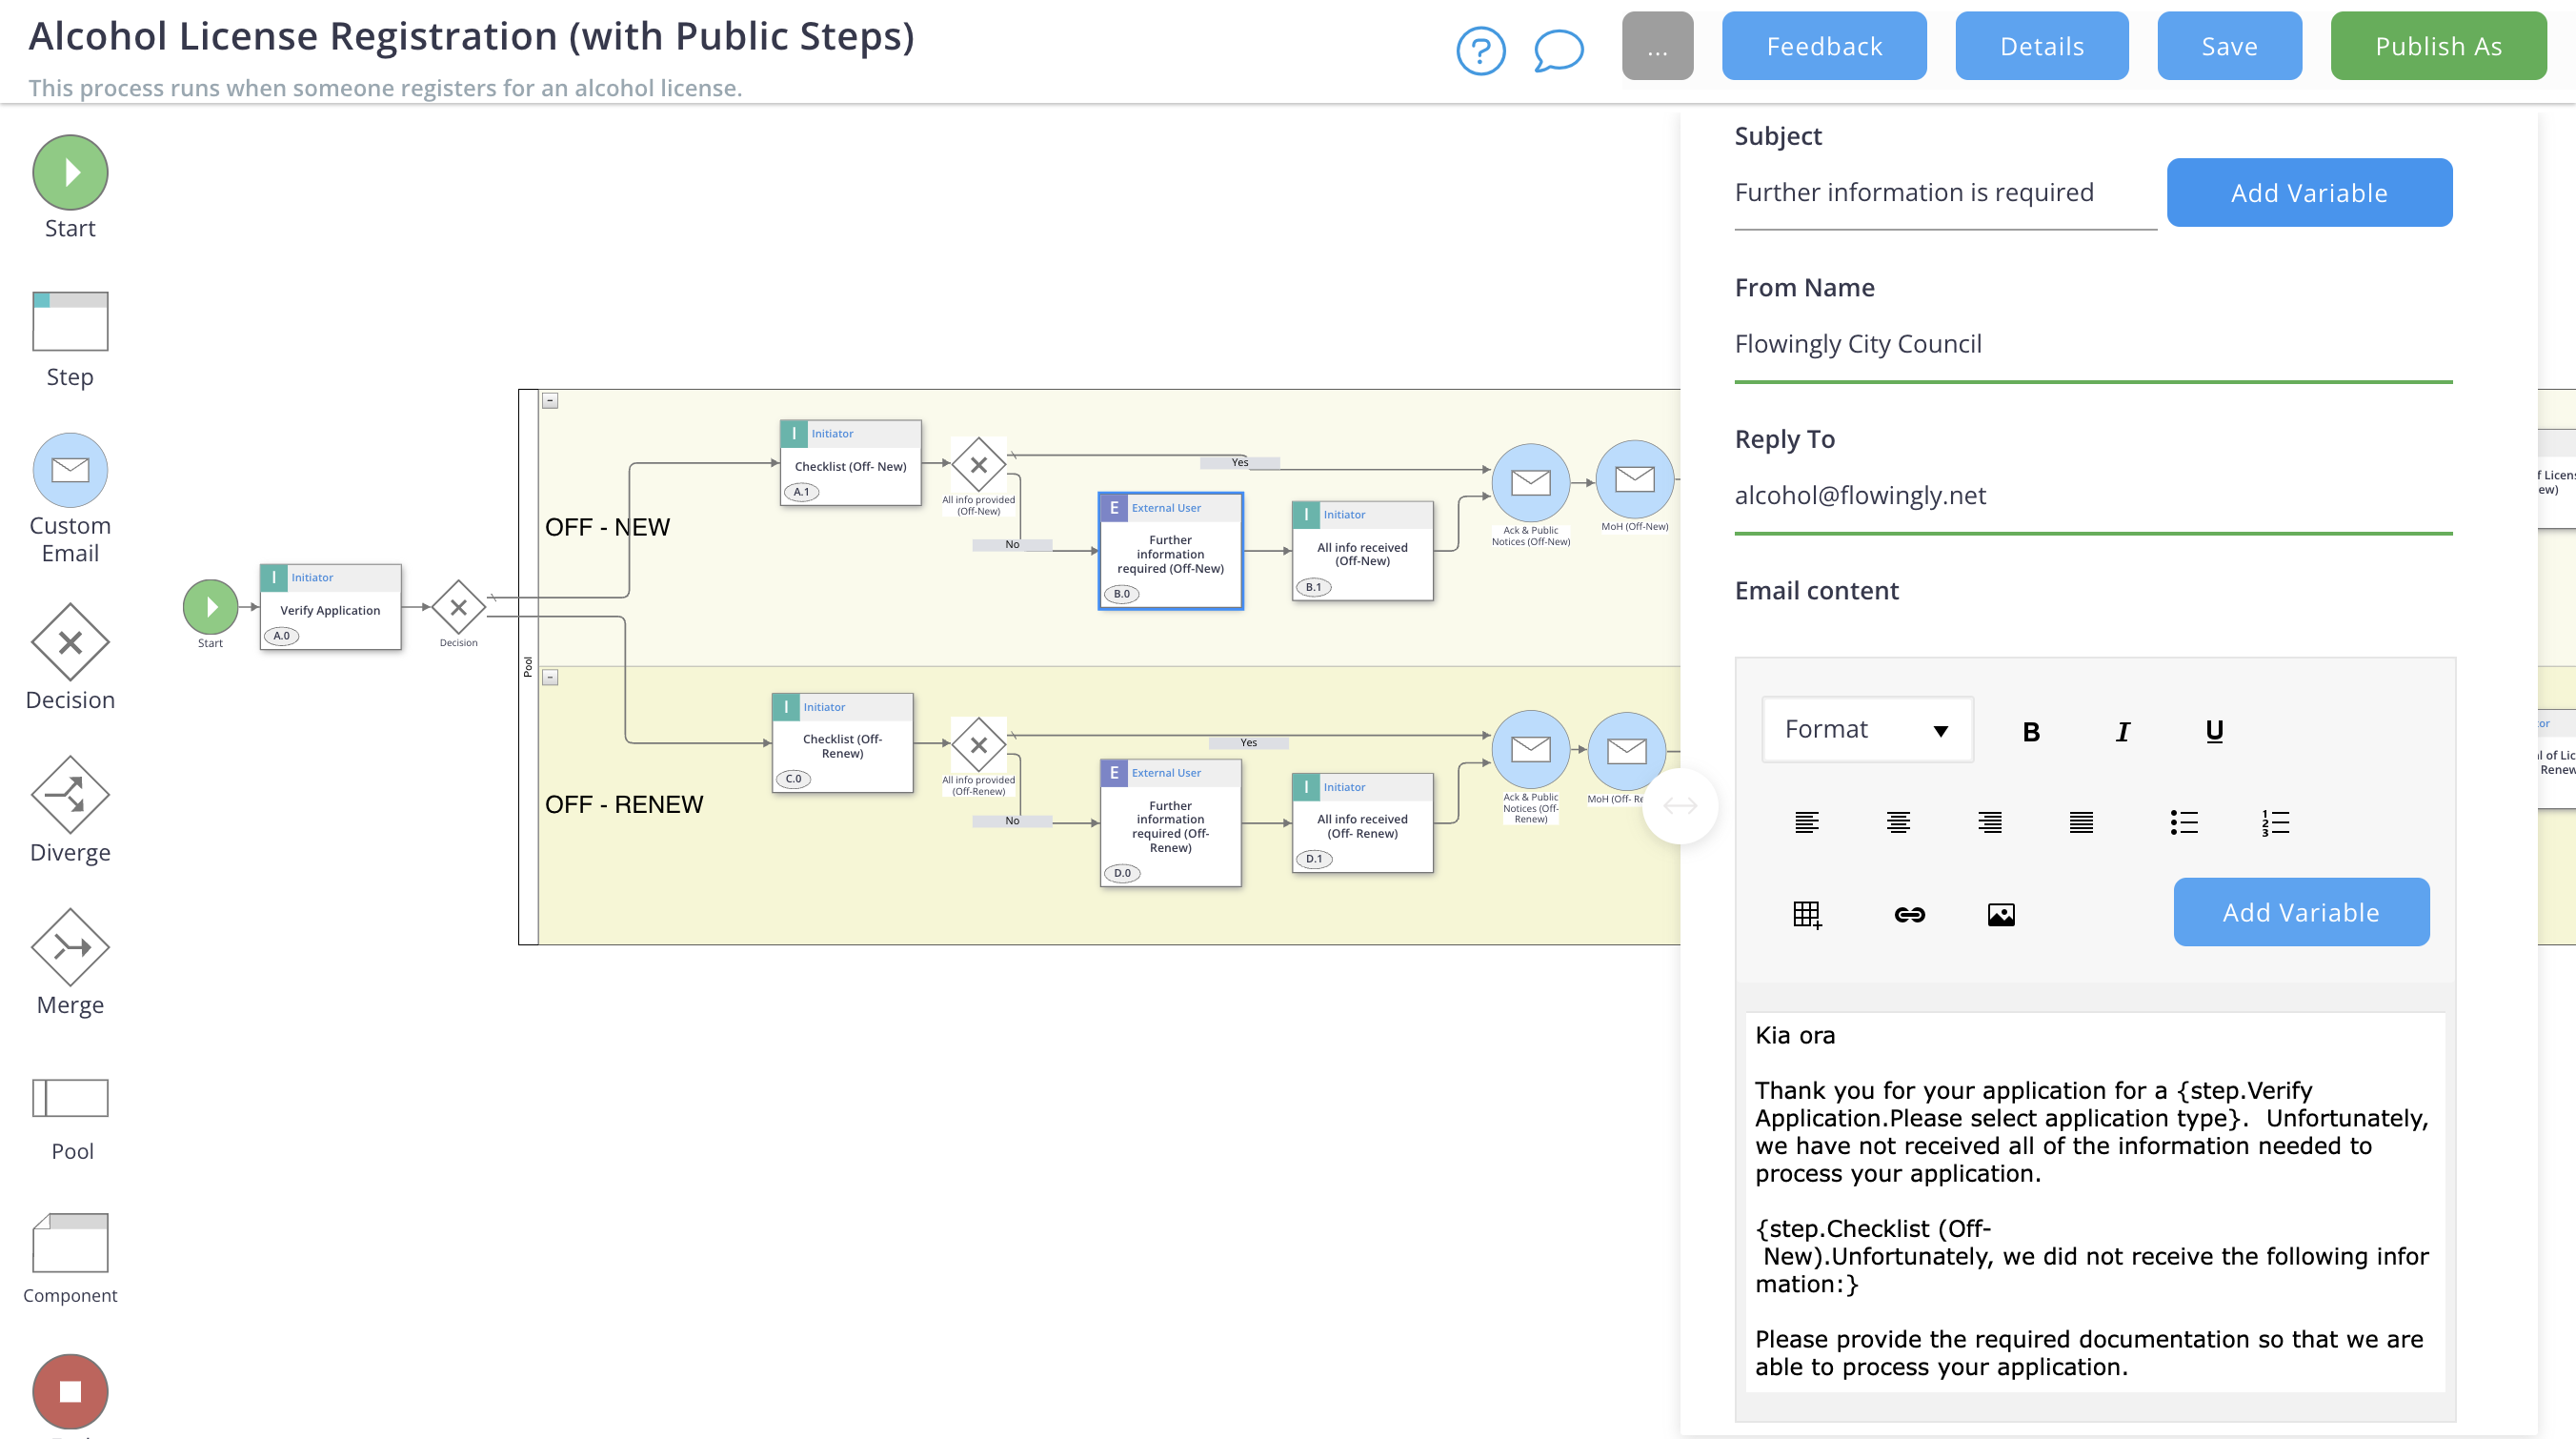Pick the Step element from the palette

point(70,321)
